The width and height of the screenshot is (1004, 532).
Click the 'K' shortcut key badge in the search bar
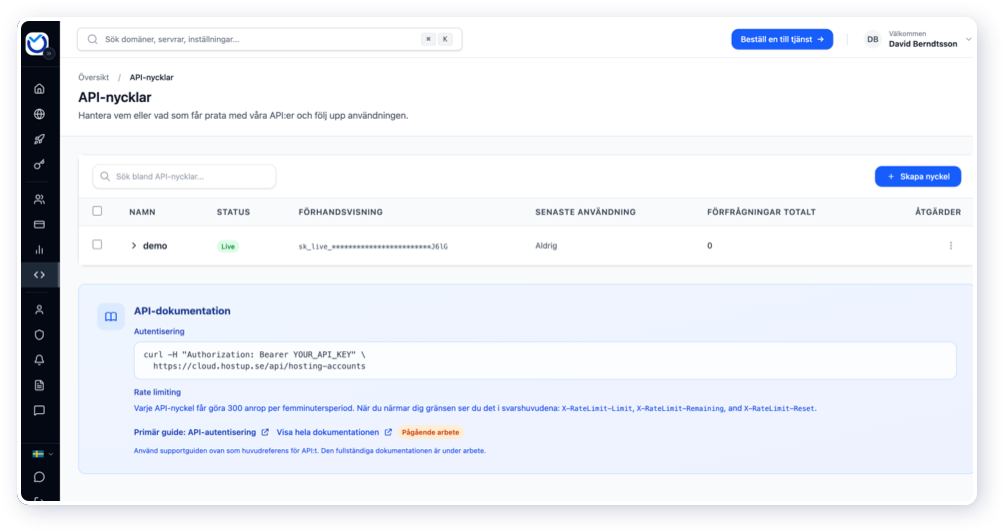click(x=445, y=39)
